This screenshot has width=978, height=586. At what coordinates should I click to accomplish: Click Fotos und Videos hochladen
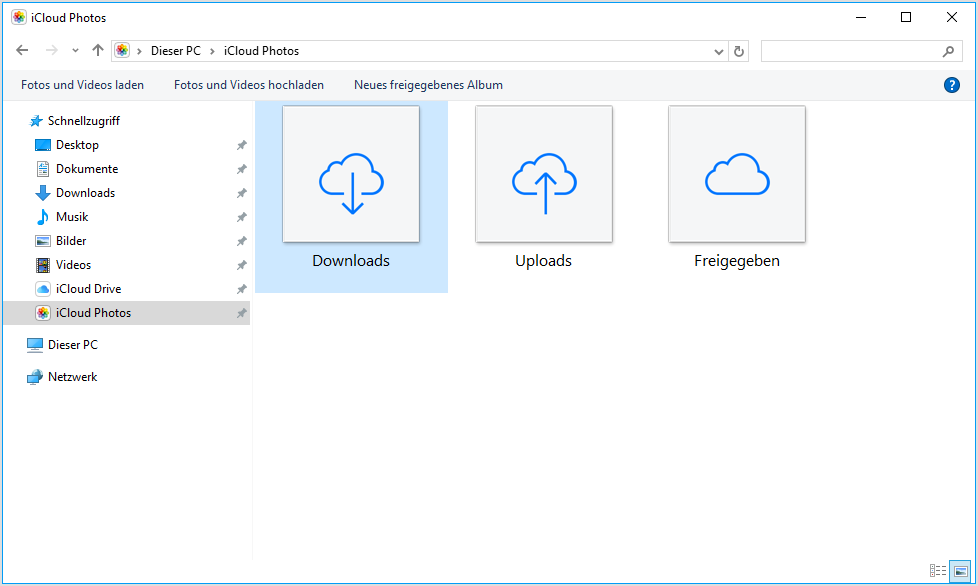(249, 84)
